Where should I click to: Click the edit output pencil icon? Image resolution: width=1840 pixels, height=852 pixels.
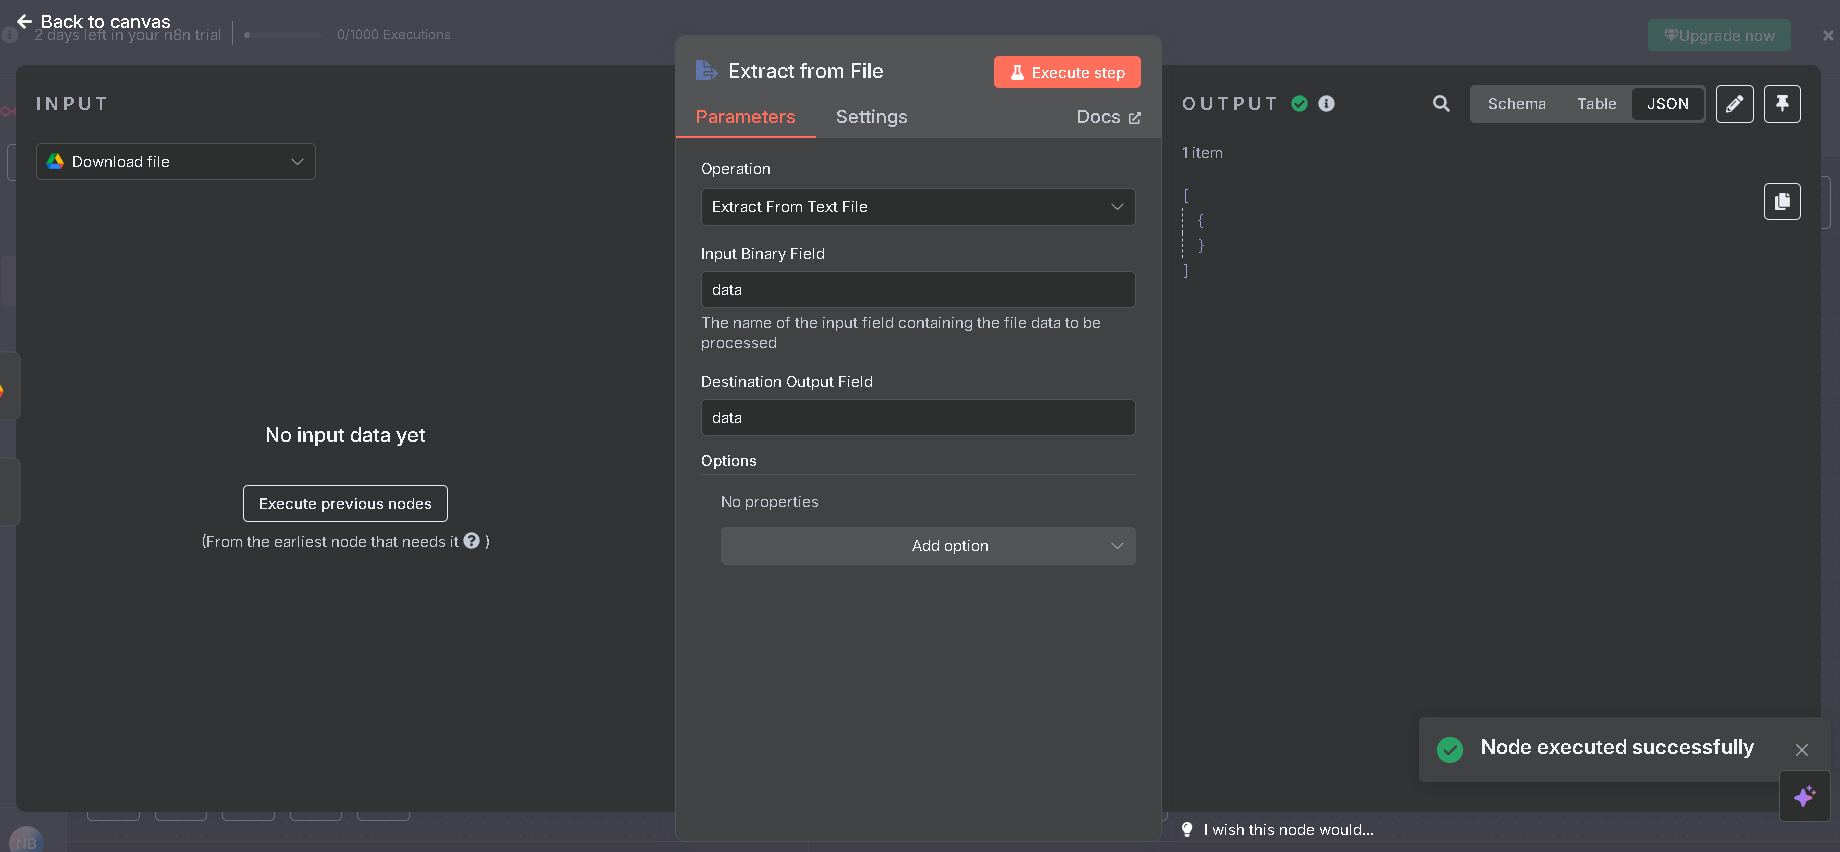point(1735,104)
